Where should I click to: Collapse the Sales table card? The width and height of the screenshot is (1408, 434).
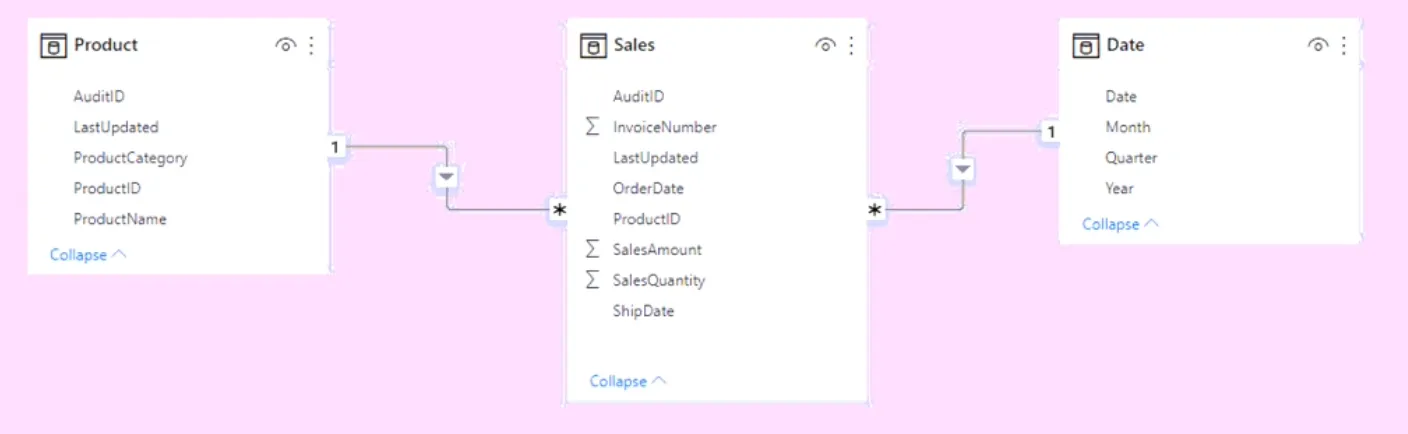point(628,381)
